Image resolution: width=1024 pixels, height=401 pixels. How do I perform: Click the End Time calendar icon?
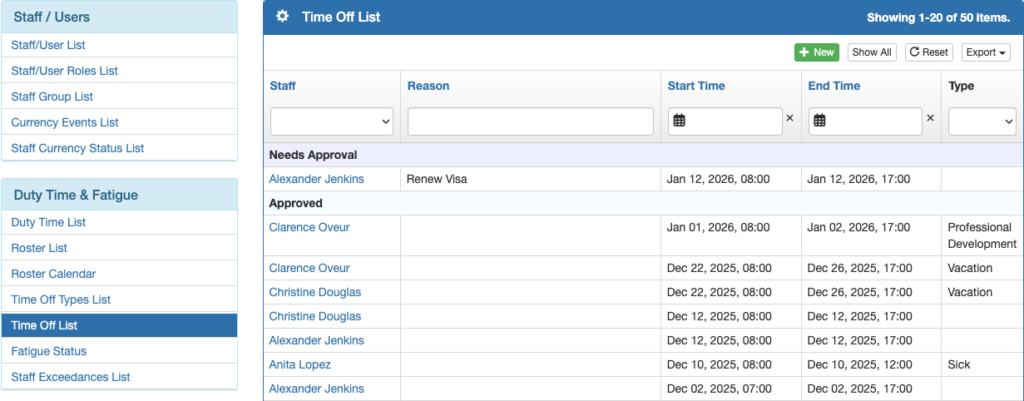(819, 121)
